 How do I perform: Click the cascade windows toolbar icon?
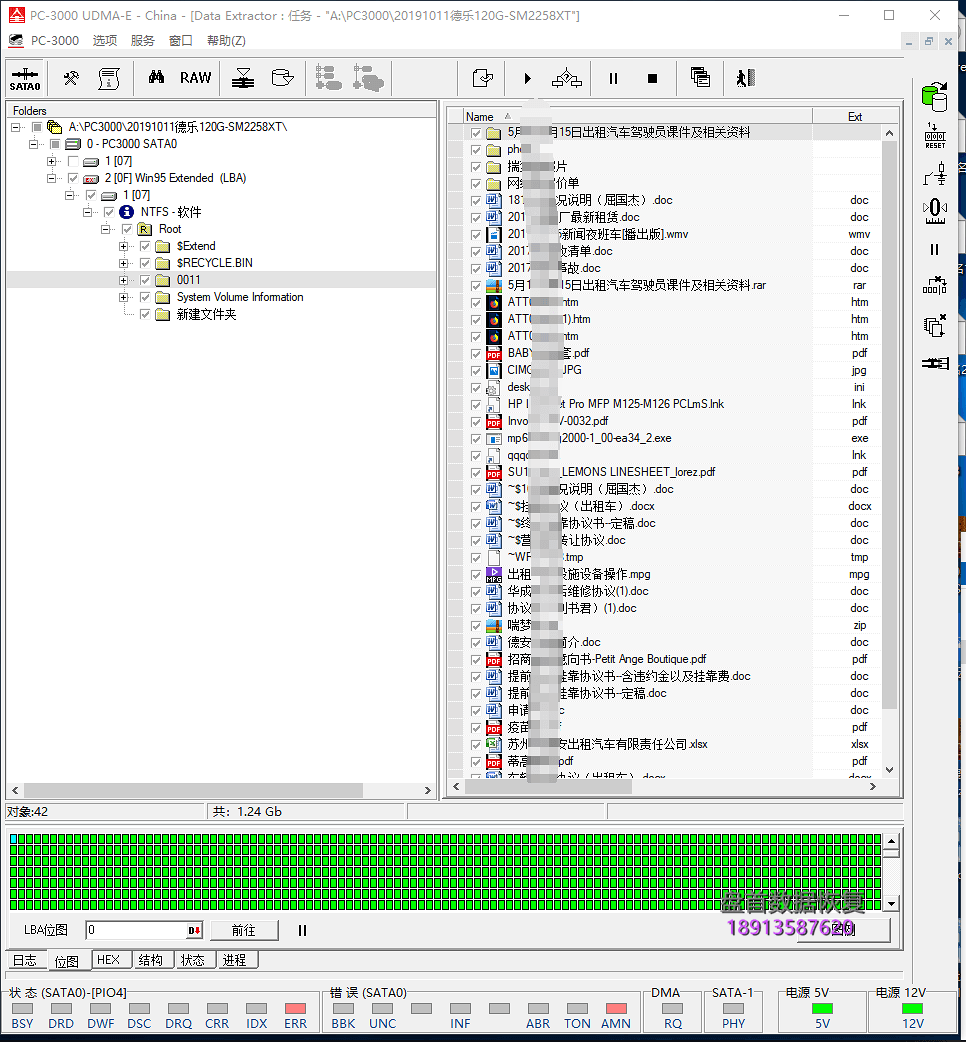pos(700,78)
